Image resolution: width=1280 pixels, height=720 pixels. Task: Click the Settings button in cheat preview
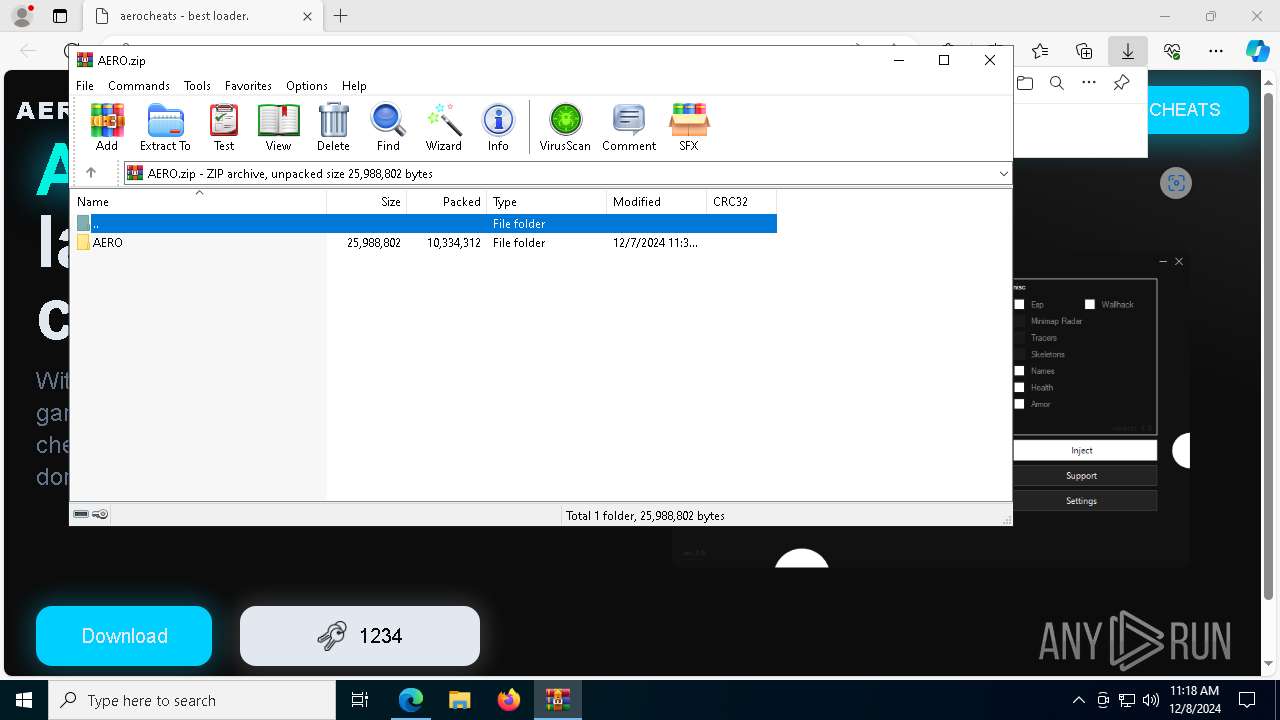(1084, 500)
